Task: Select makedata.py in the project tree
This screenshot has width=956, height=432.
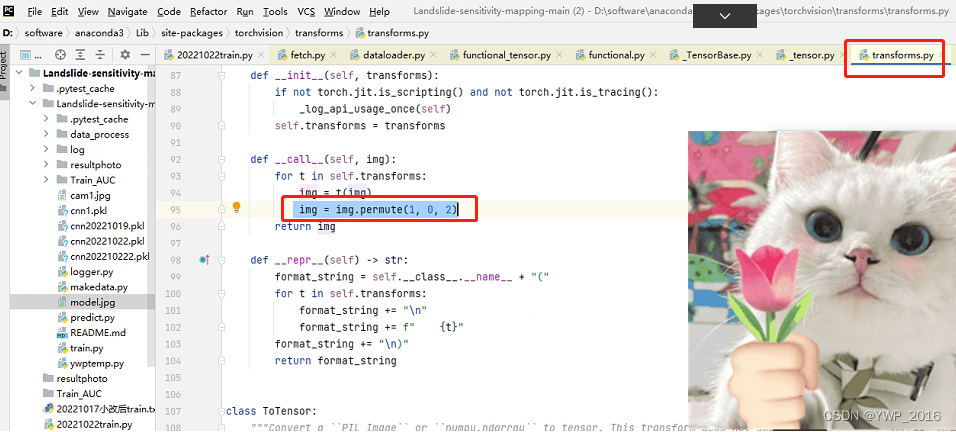Action: 92,287
